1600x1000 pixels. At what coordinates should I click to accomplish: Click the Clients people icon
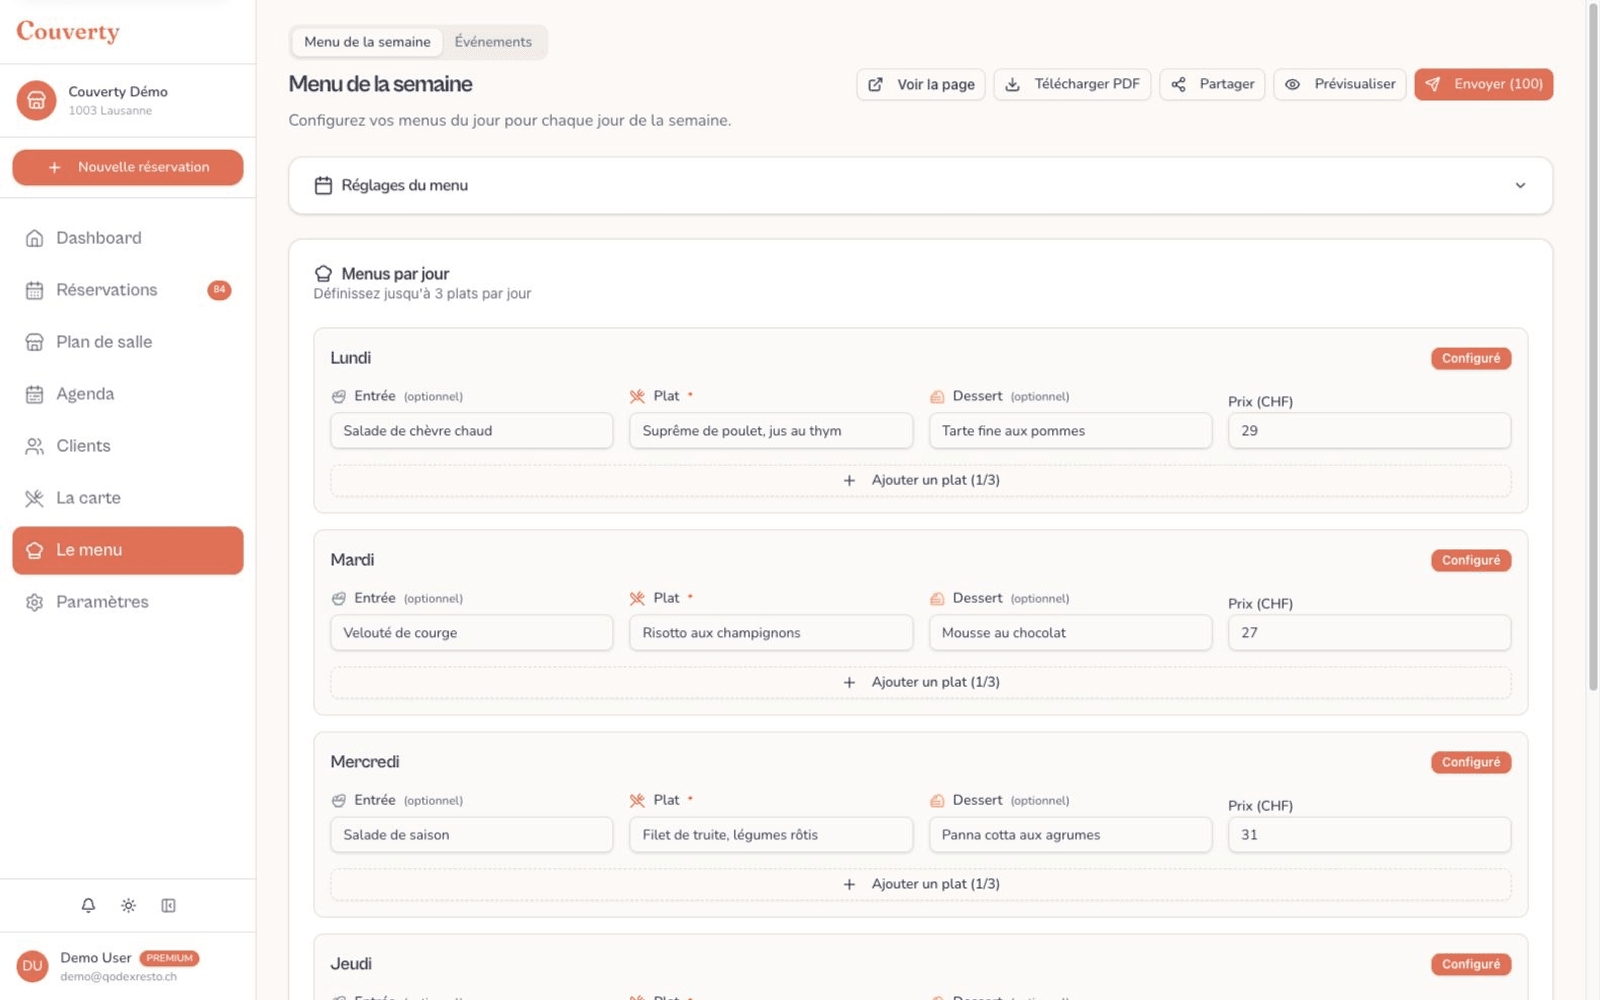34,446
